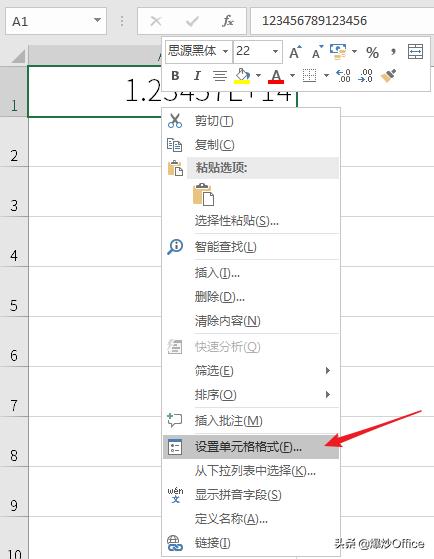Open accounting format dropdown arrow
Image resolution: width=434 pixels, height=559 pixels.
(354, 52)
